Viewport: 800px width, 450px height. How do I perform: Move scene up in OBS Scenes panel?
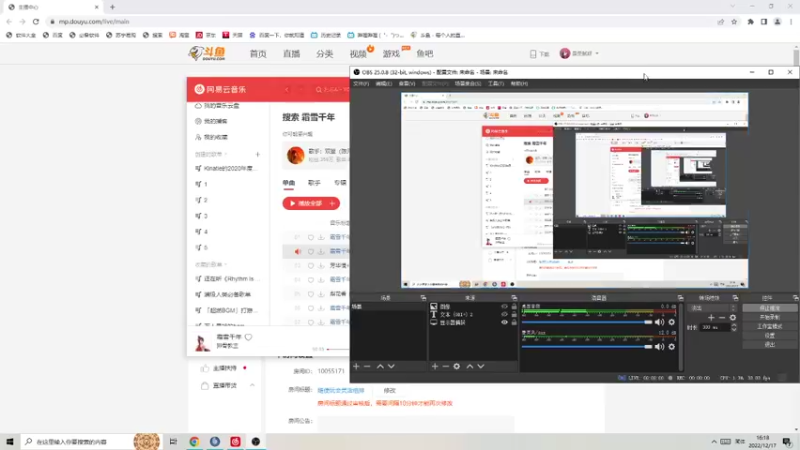(x=380, y=366)
